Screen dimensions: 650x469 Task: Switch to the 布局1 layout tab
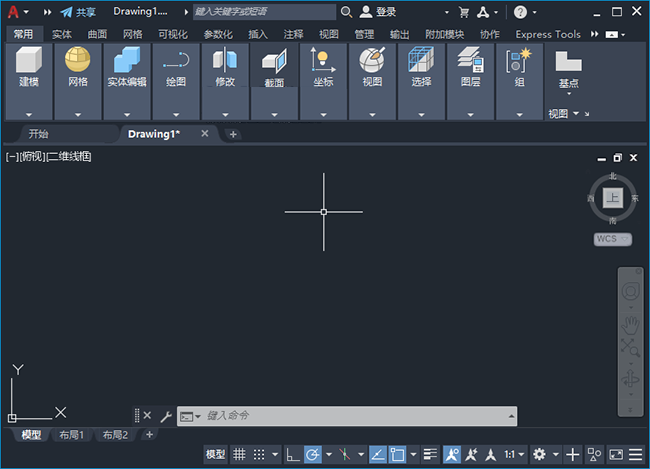(x=72, y=435)
